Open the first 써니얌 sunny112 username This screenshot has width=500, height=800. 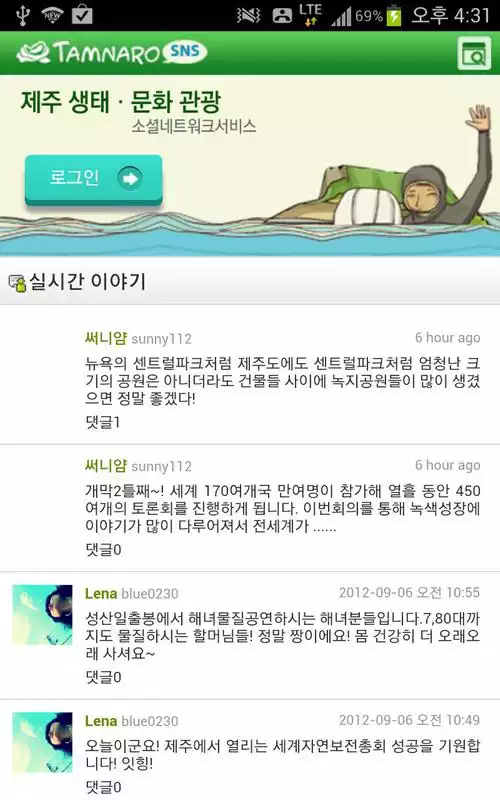click(x=138, y=338)
